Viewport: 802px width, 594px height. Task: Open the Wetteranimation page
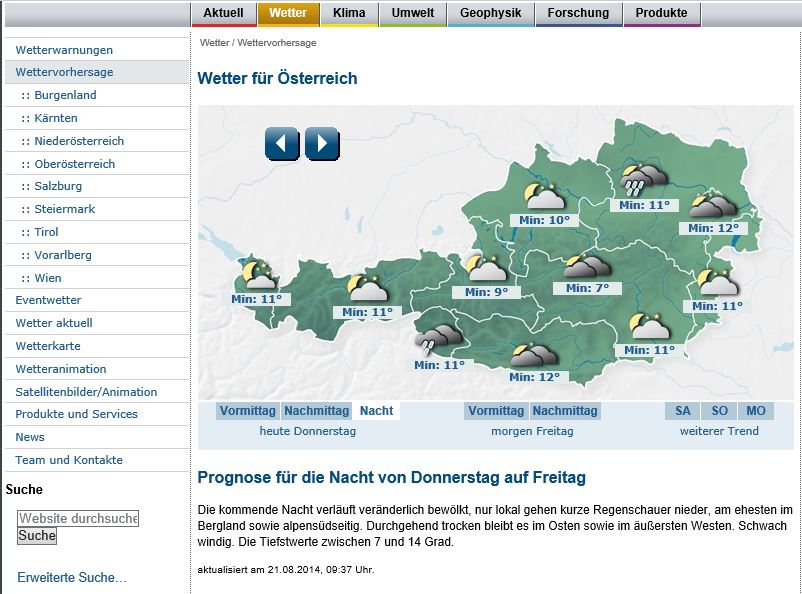pos(61,369)
